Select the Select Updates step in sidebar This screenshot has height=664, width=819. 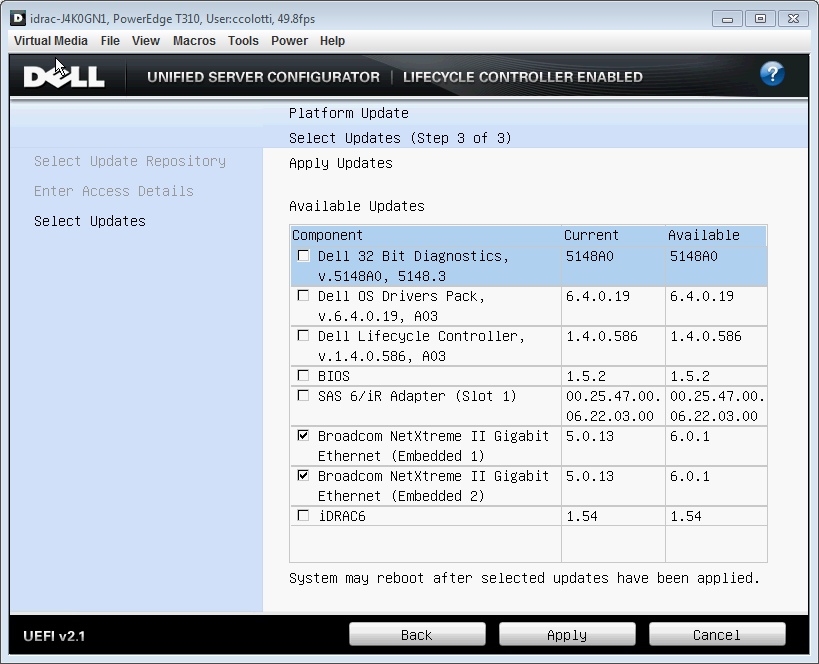click(x=90, y=221)
